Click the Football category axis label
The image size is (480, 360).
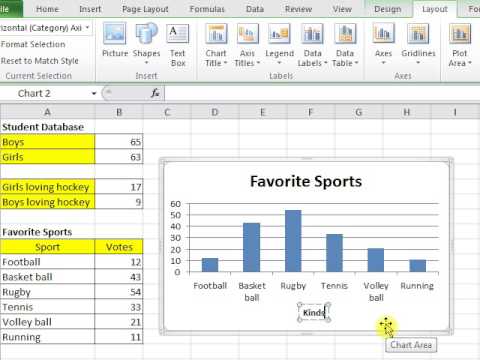point(210,286)
